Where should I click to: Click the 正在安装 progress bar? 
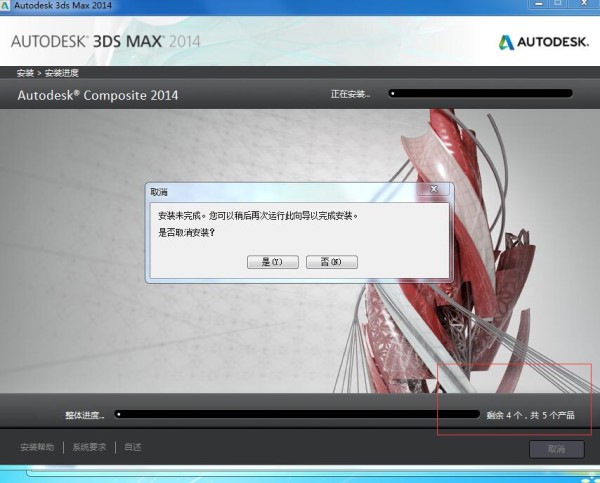(481, 93)
